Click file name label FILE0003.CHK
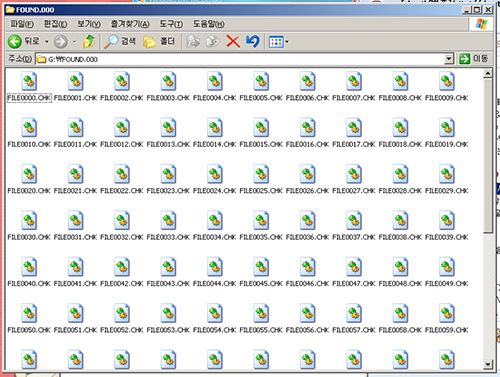The height and width of the screenshot is (377, 500). (168, 98)
